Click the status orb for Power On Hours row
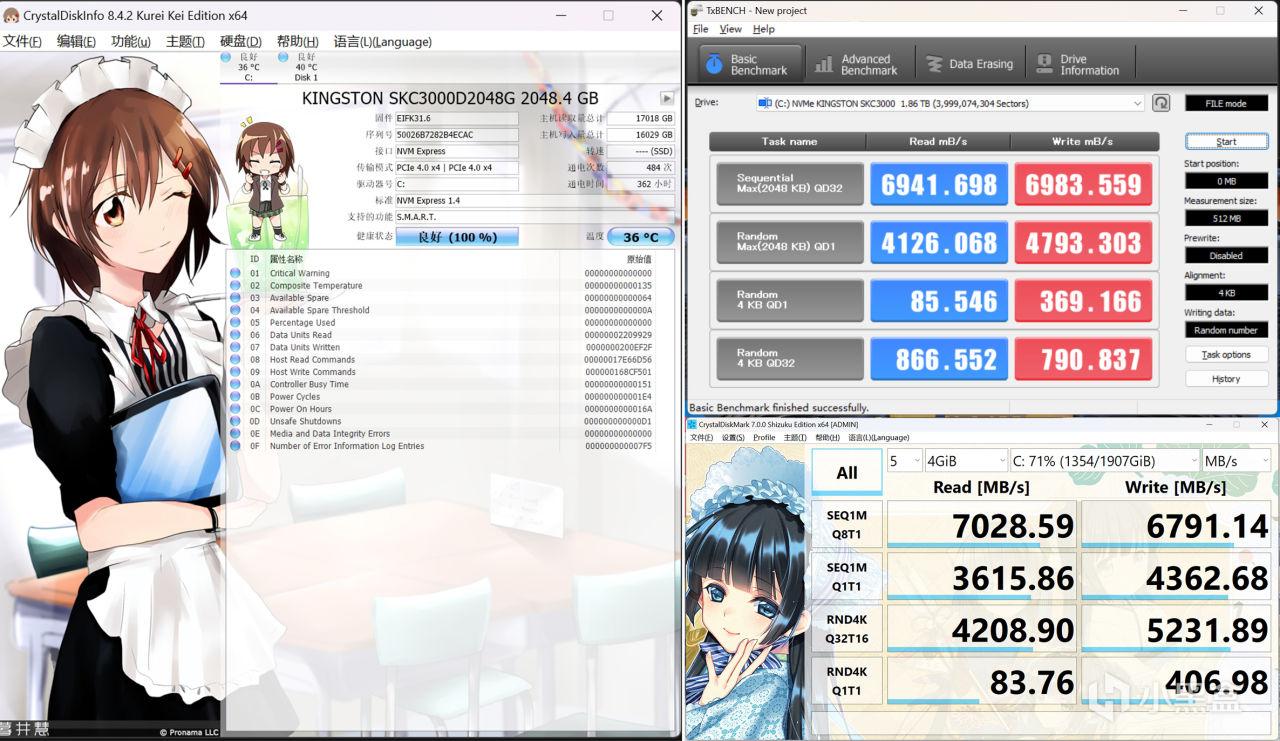Screen dimensions: 1280x741 pos(235,409)
